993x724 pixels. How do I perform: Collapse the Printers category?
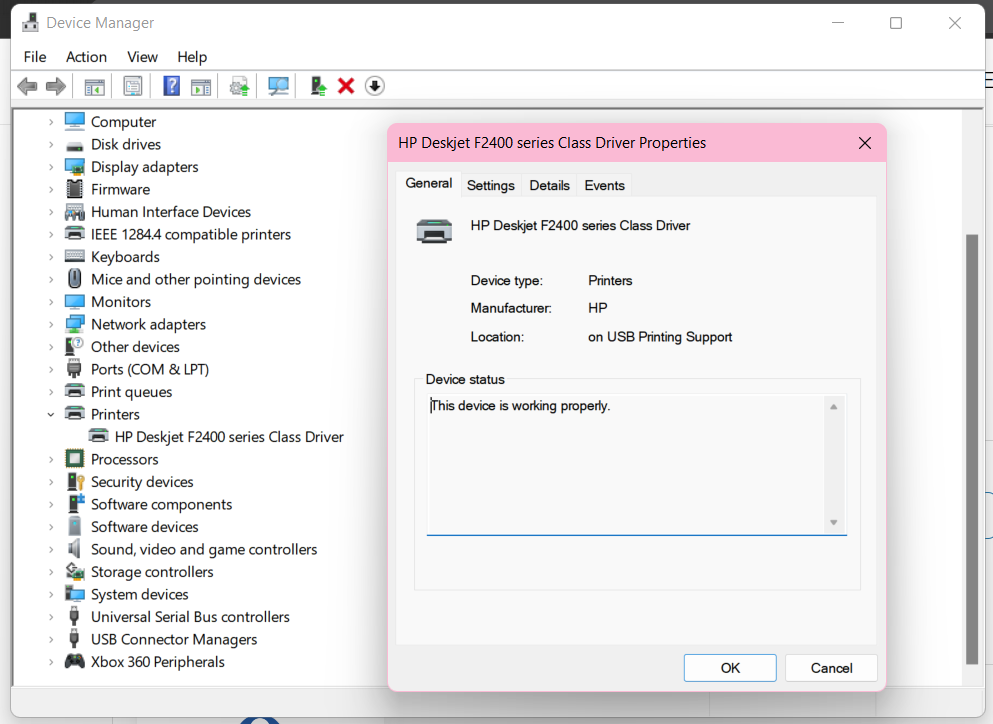pos(51,414)
